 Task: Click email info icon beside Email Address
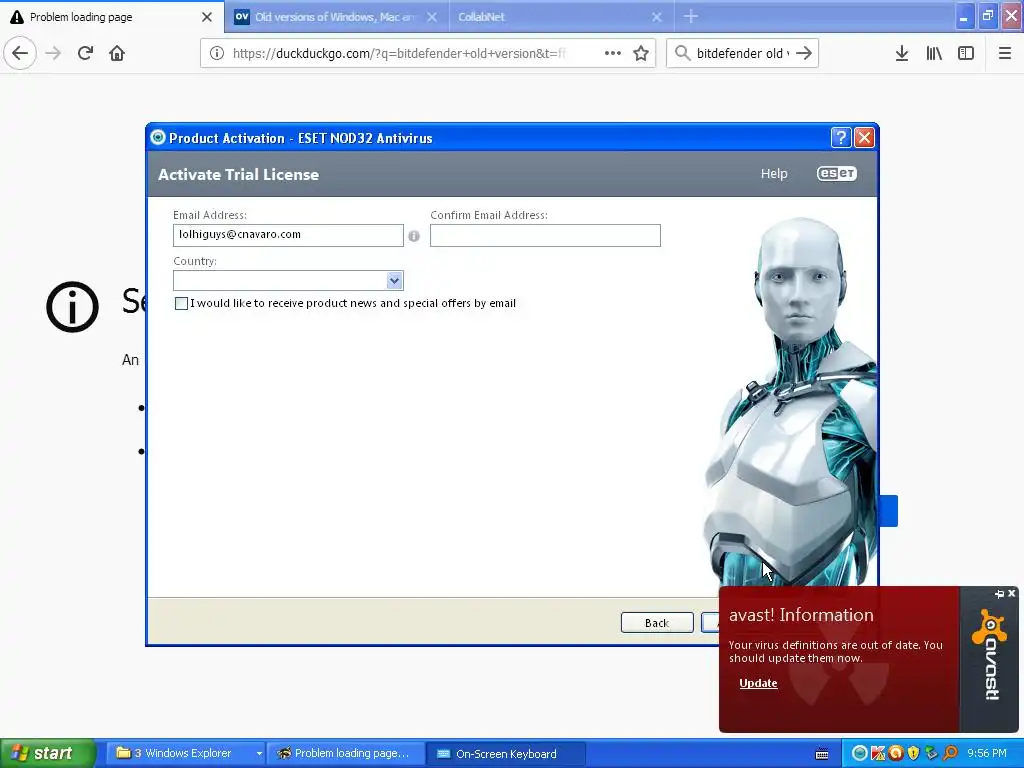[x=414, y=236]
